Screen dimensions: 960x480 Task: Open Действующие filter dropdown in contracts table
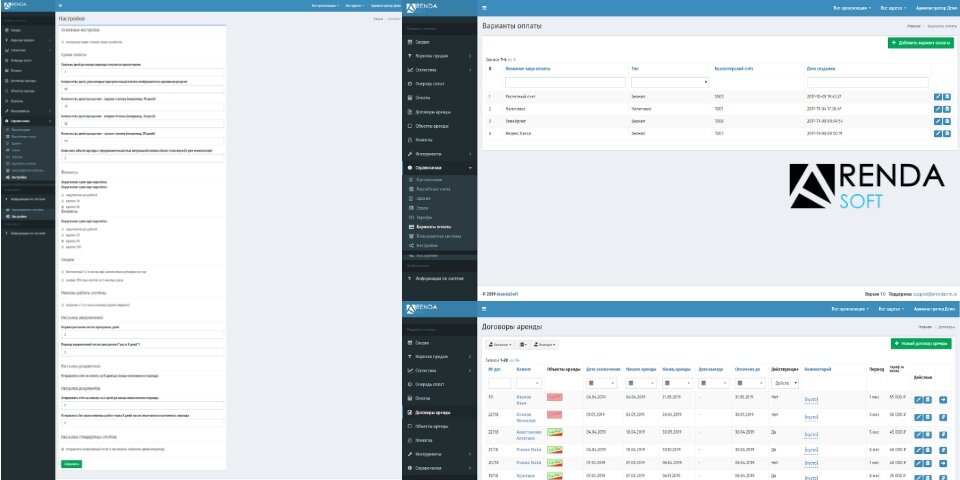coord(785,383)
